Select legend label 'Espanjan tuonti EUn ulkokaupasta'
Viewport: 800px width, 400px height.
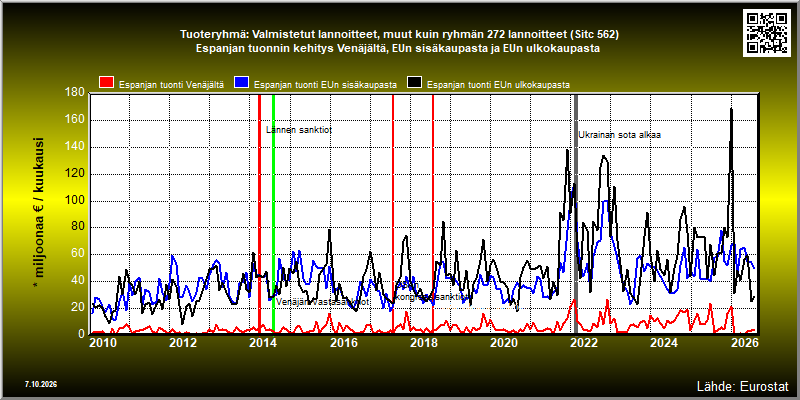tap(498, 85)
